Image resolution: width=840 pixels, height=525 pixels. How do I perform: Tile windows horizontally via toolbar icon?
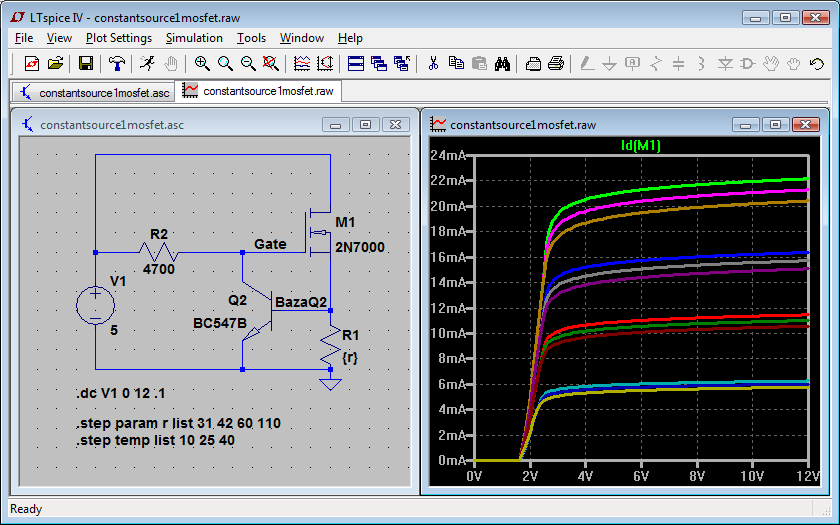pyautogui.click(x=356, y=64)
